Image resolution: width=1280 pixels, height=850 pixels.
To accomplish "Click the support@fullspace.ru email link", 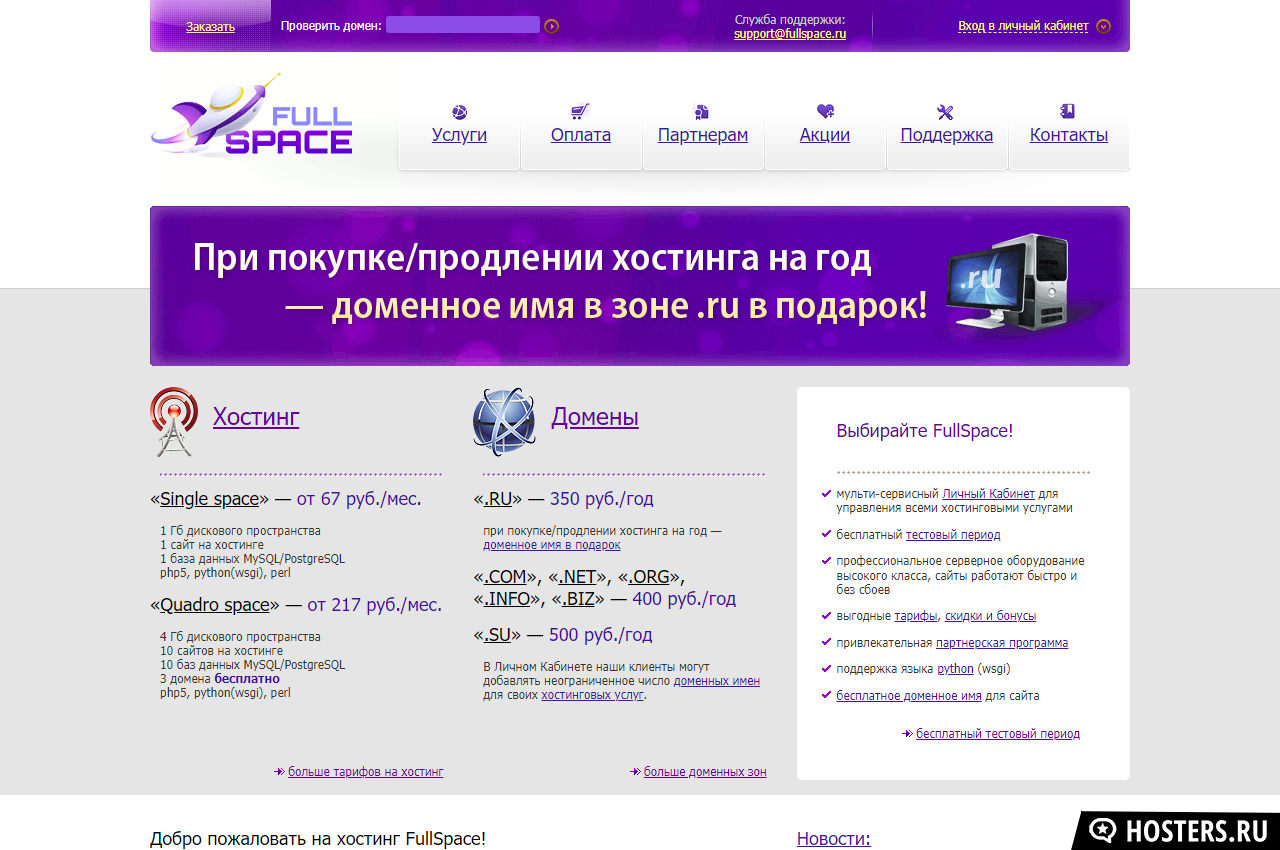I will 790,33.
